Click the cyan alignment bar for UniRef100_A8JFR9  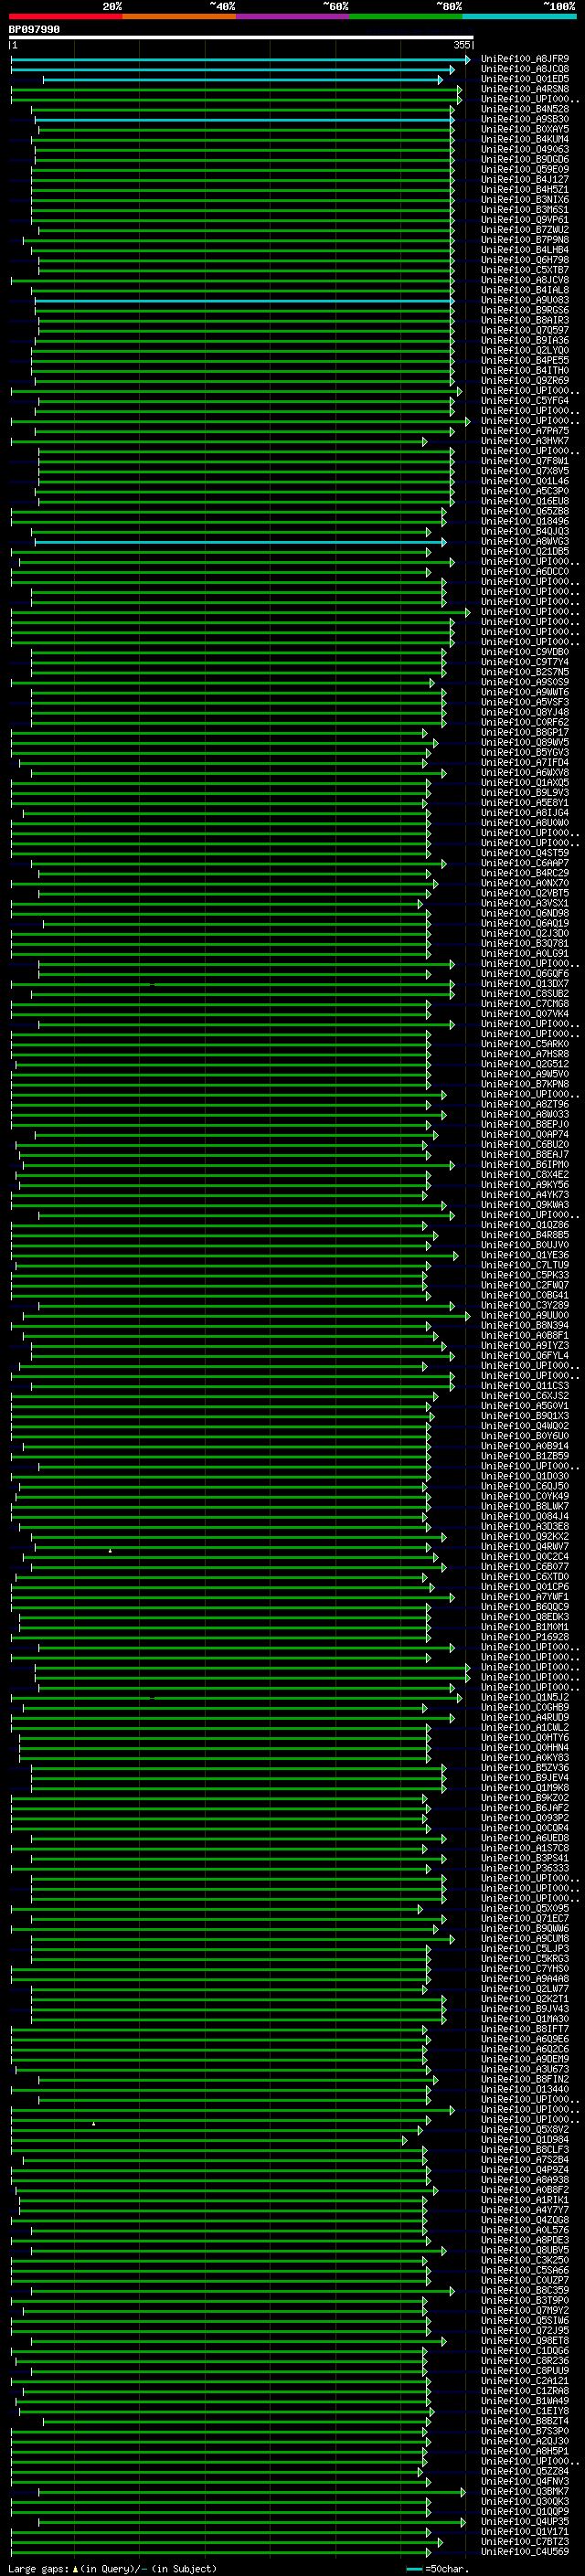click(240, 60)
